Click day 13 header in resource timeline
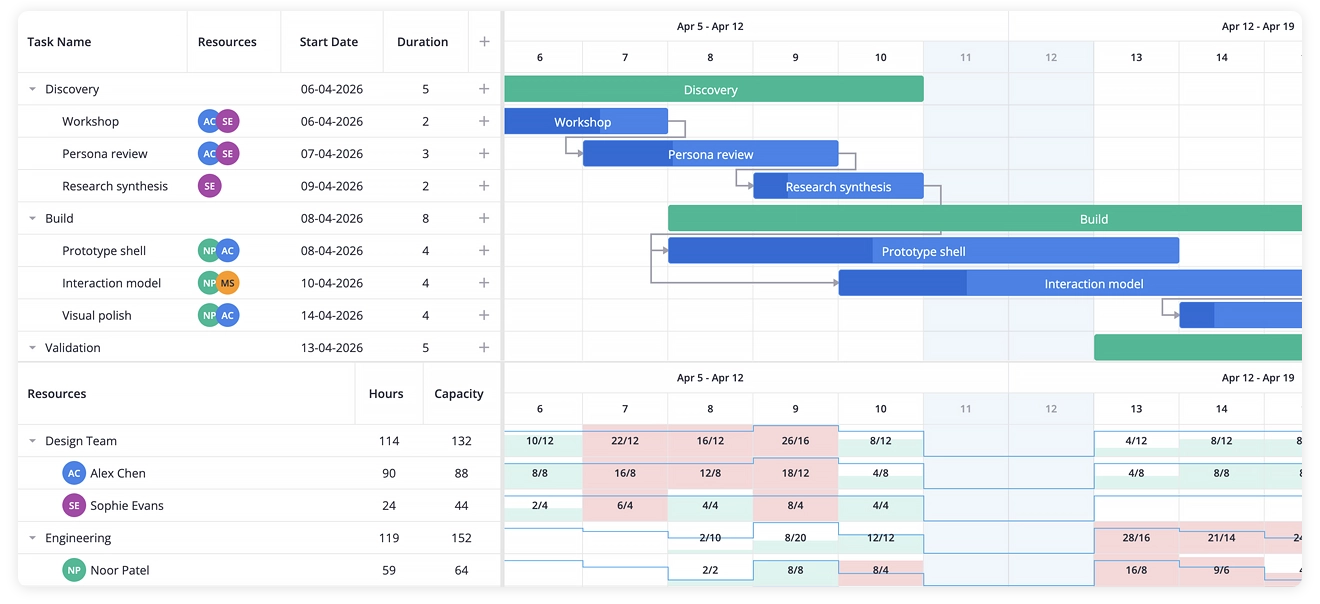This screenshot has width=1320, height=604. click(1136, 409)
